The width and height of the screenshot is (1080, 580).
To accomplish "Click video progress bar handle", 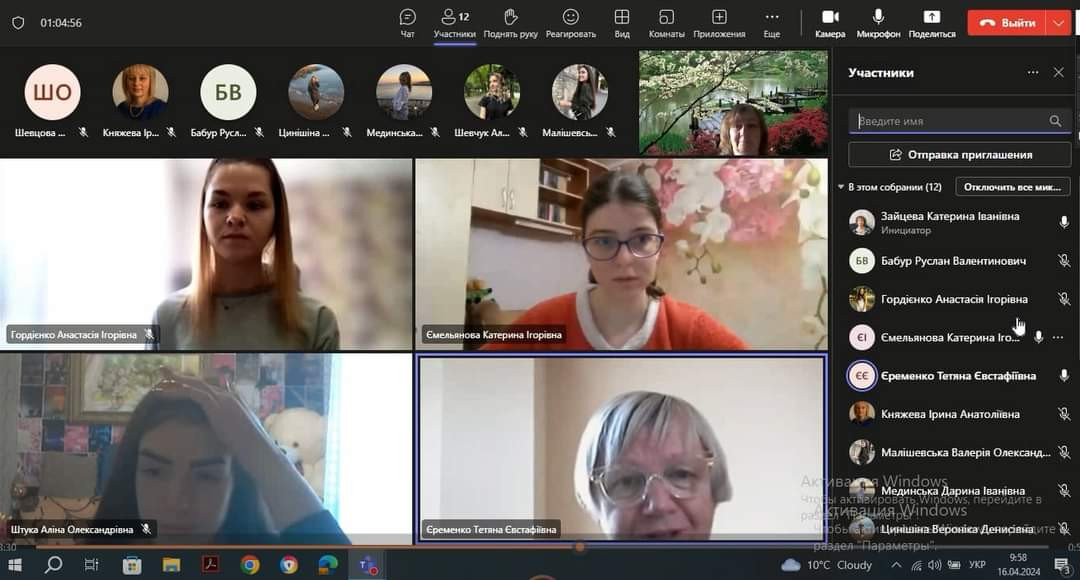I will click(x=580, y=547).
